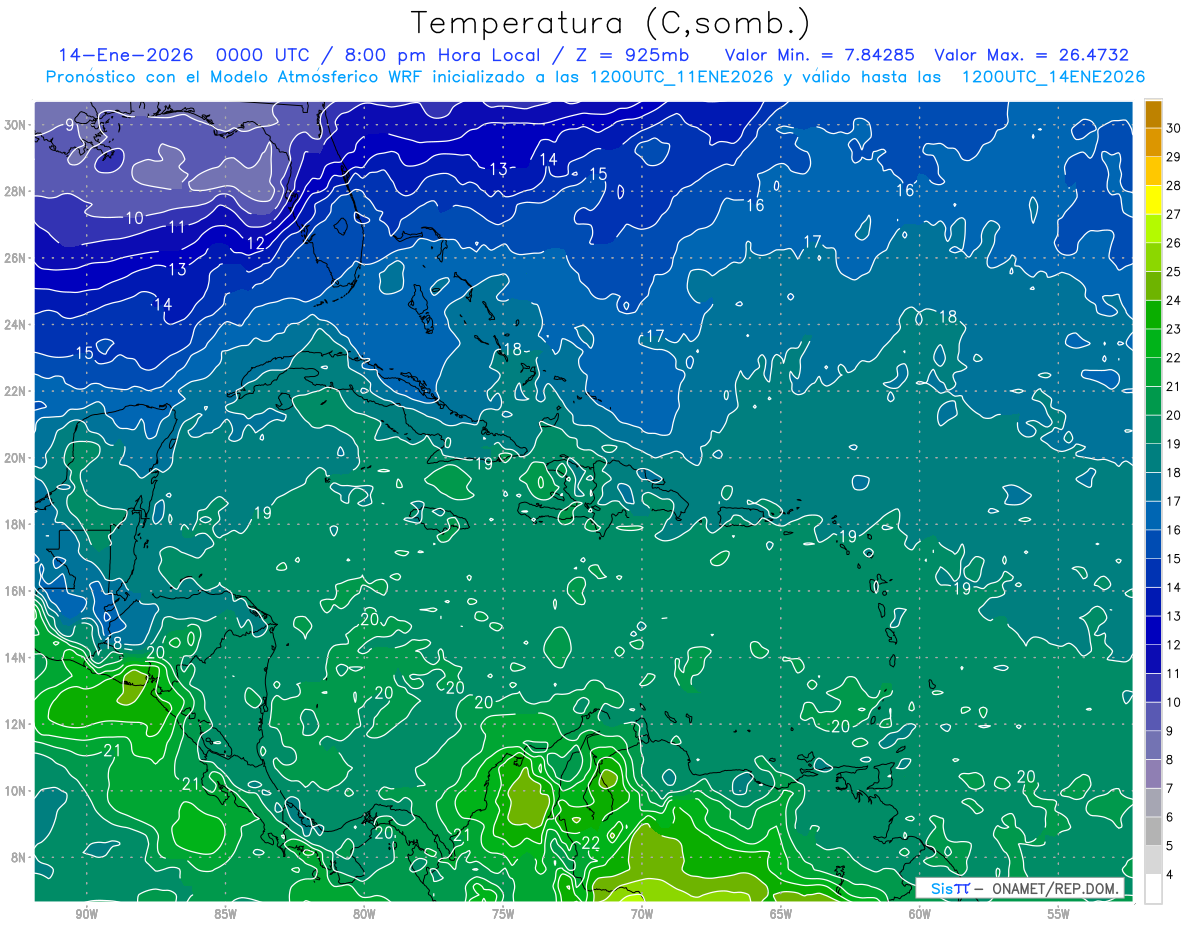Viewport: 1200px width, 927px height.
Task: Click the contour label '11' on map
Action: point(176,227)
